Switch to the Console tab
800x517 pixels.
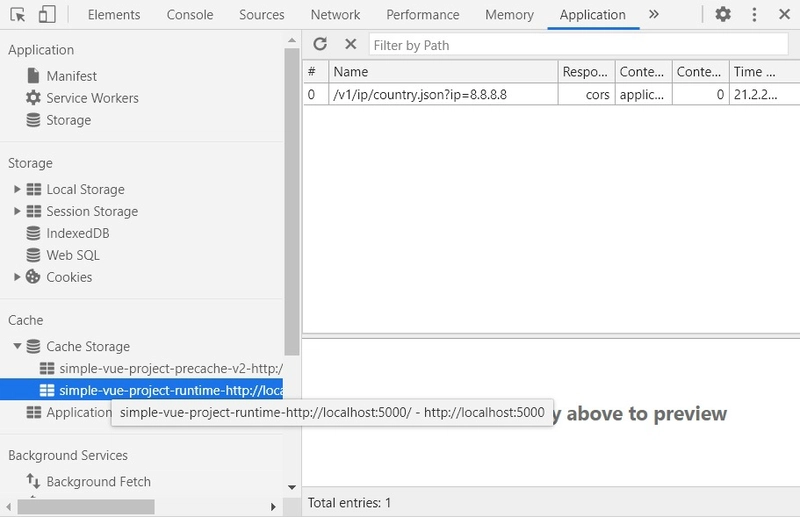point(190,15)
